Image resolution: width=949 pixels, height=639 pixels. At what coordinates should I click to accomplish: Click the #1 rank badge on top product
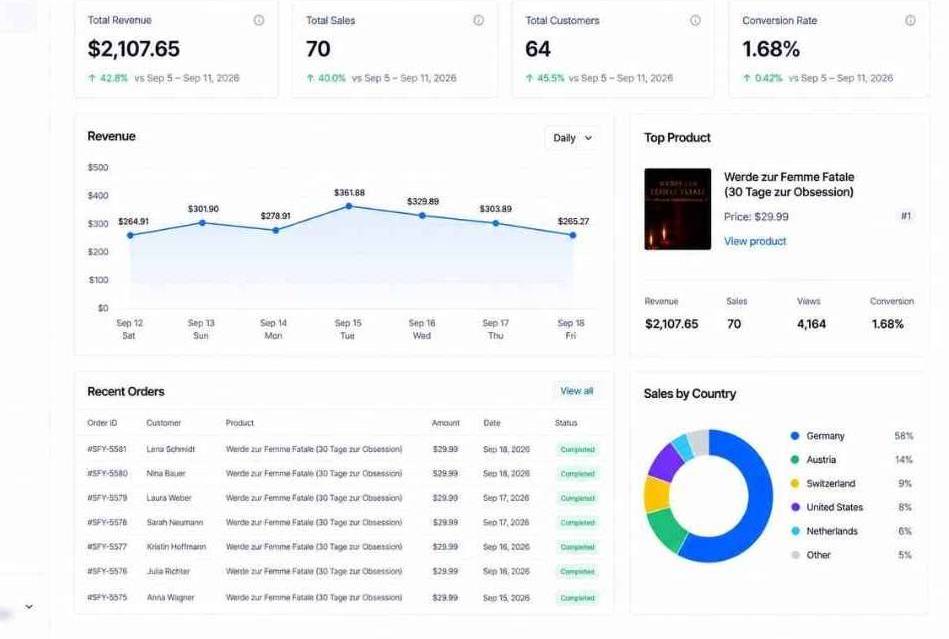(x=905, y=216)
